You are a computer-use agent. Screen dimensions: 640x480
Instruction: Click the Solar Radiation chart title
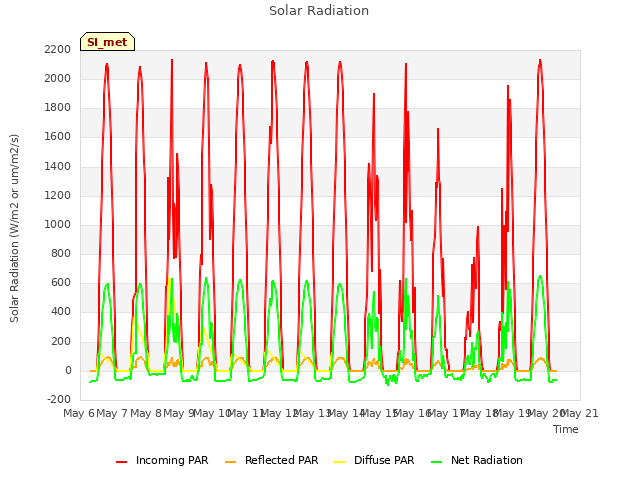[319, 11]
